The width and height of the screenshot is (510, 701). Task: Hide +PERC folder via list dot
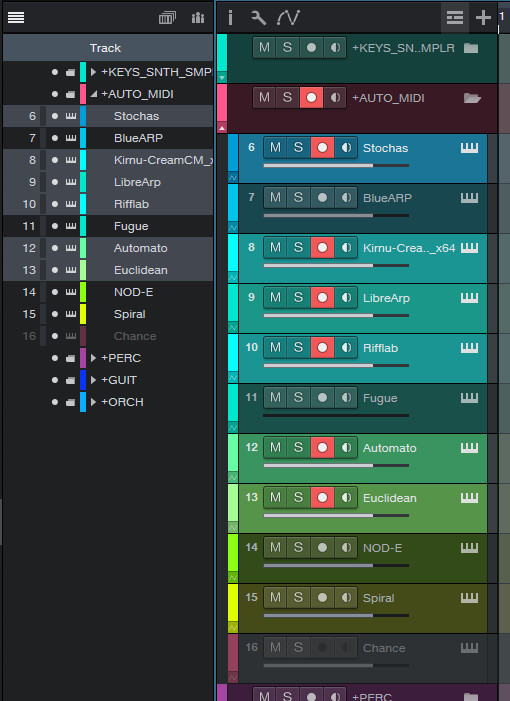point(55,358)
